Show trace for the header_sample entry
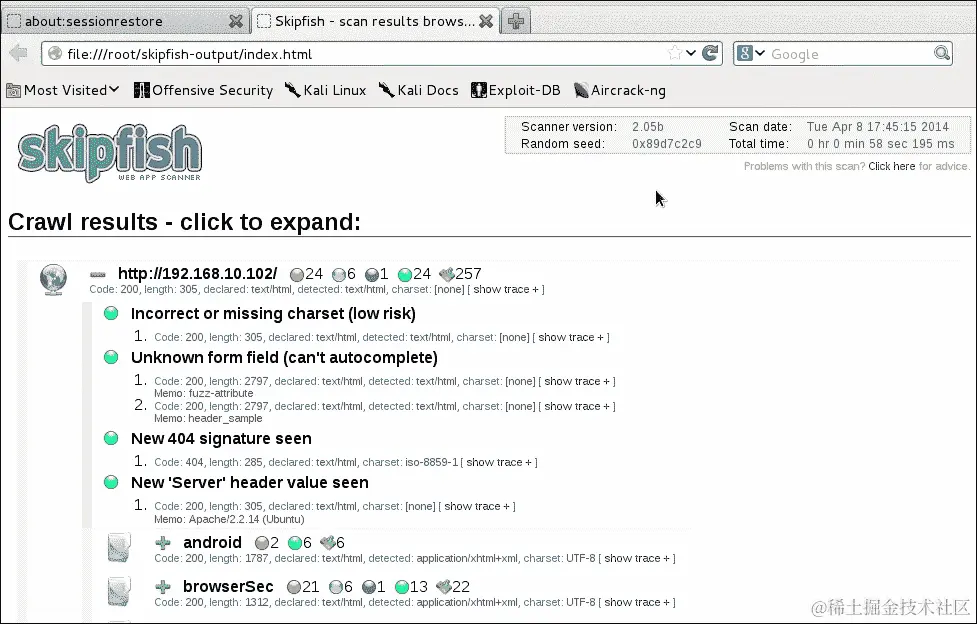The width and height of the screenshot is (977, 624). click(x=577, y=406)
